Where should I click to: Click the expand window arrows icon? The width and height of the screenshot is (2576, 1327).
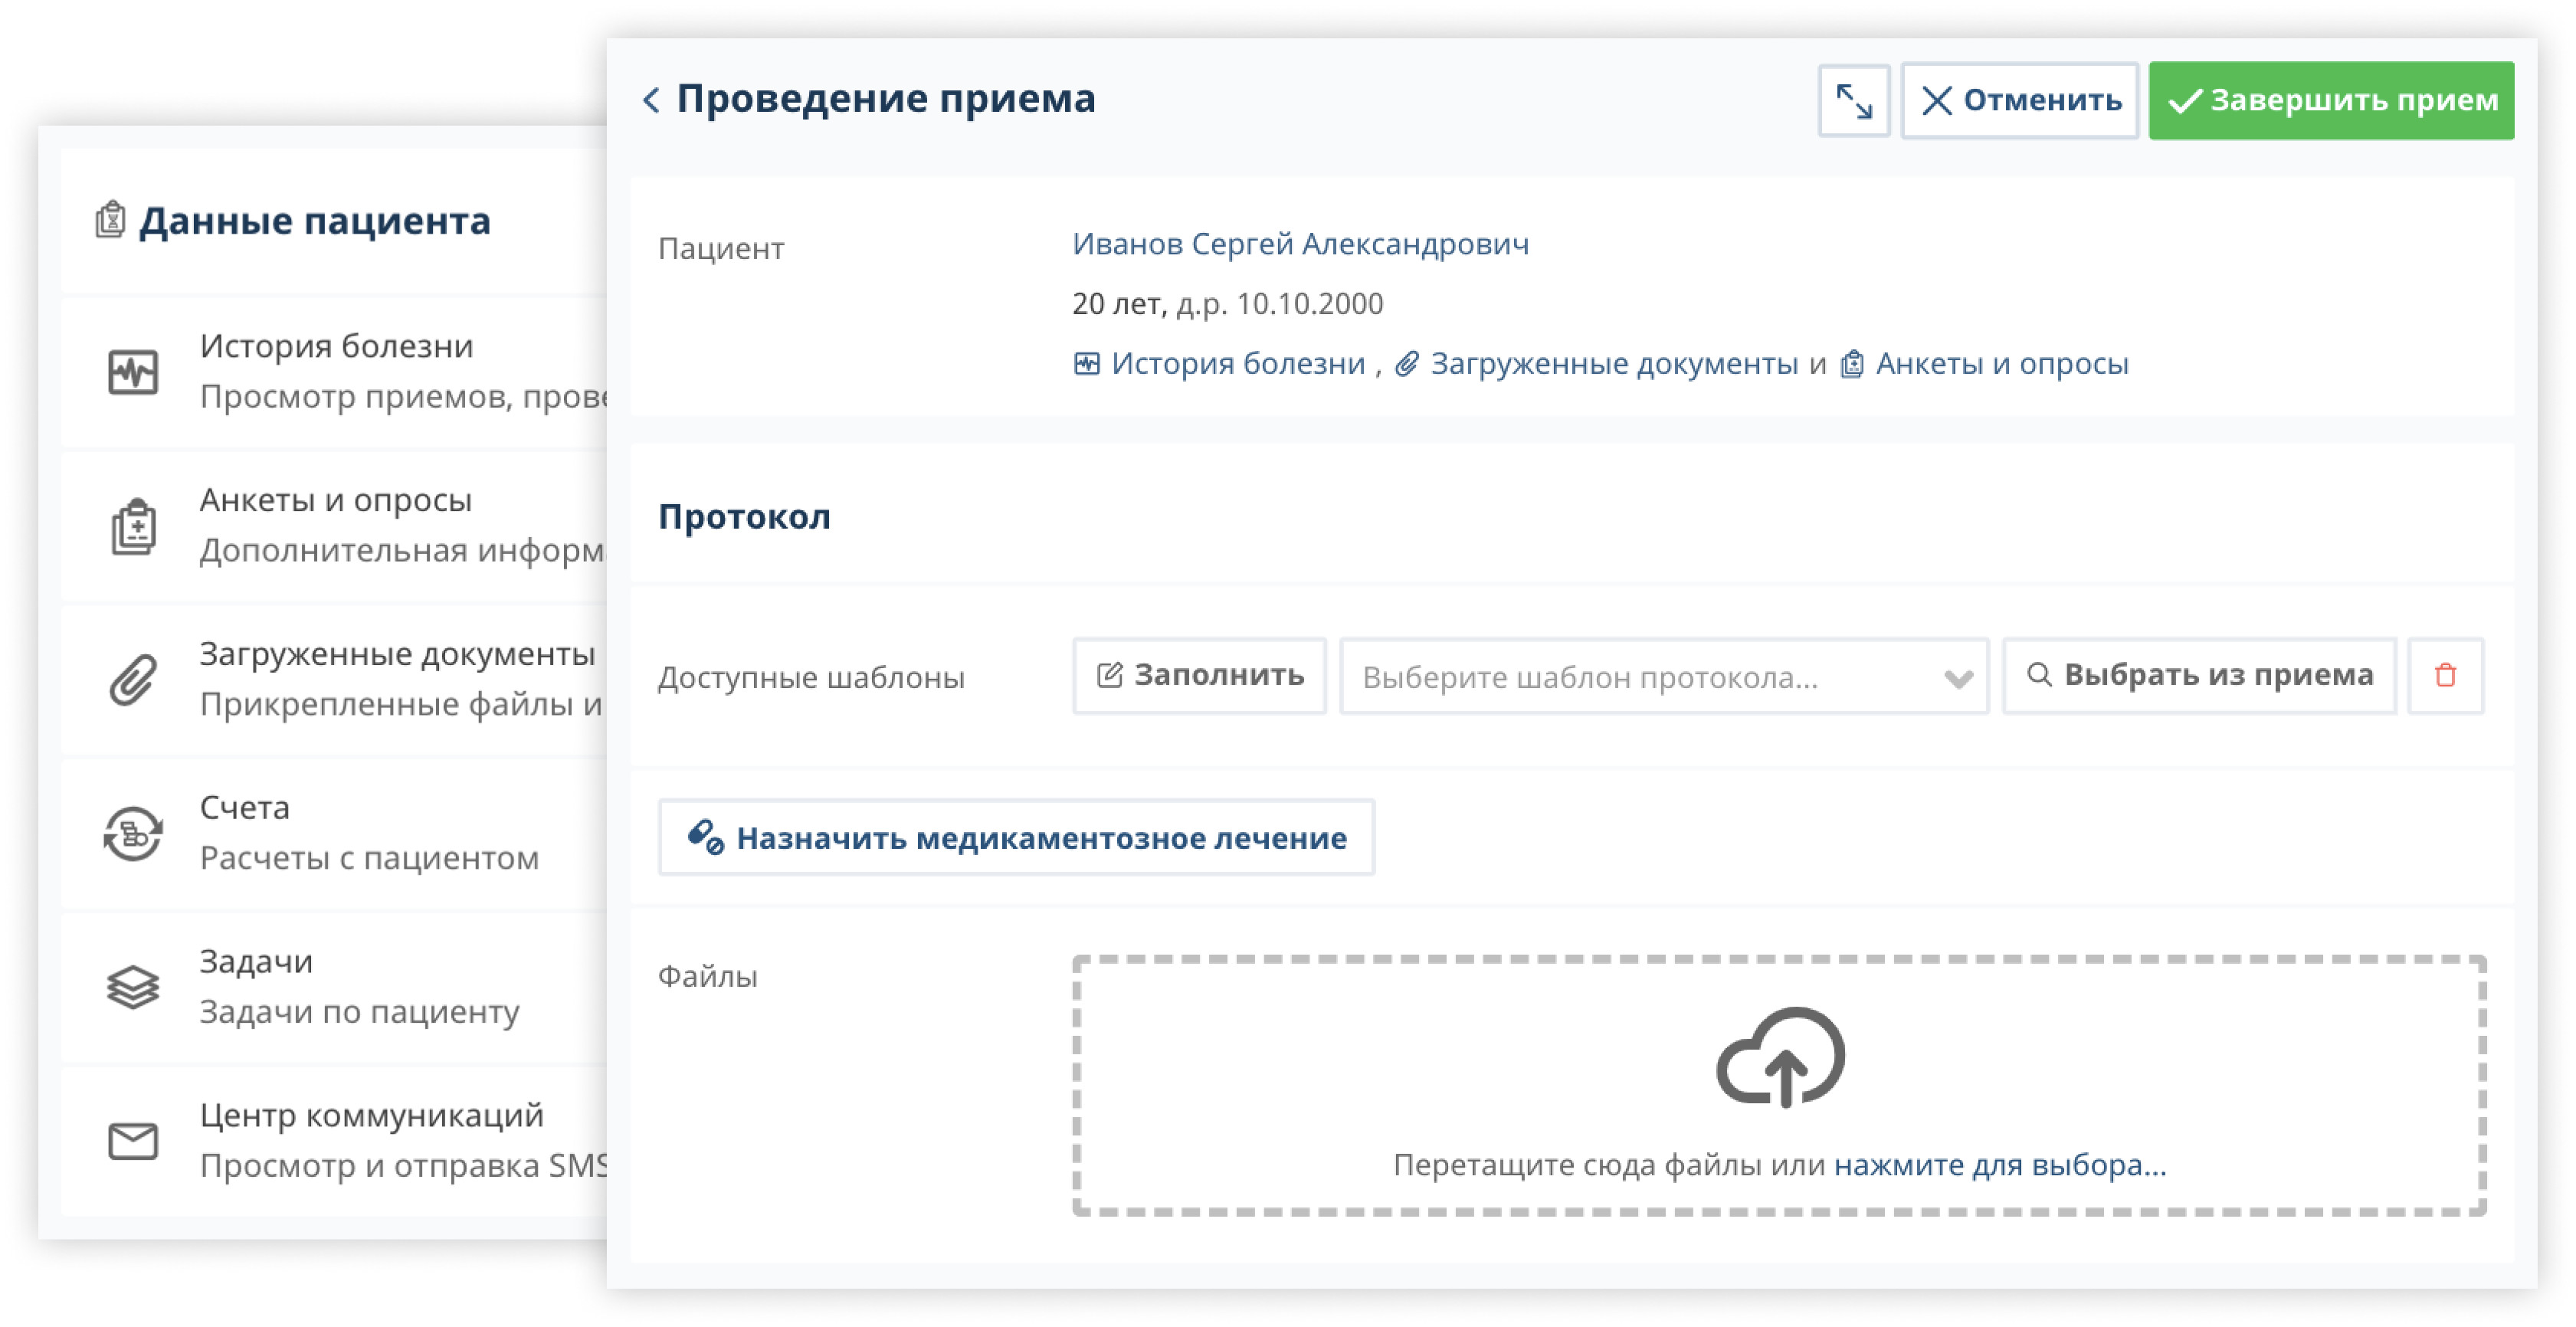(x=1853, y=100)
